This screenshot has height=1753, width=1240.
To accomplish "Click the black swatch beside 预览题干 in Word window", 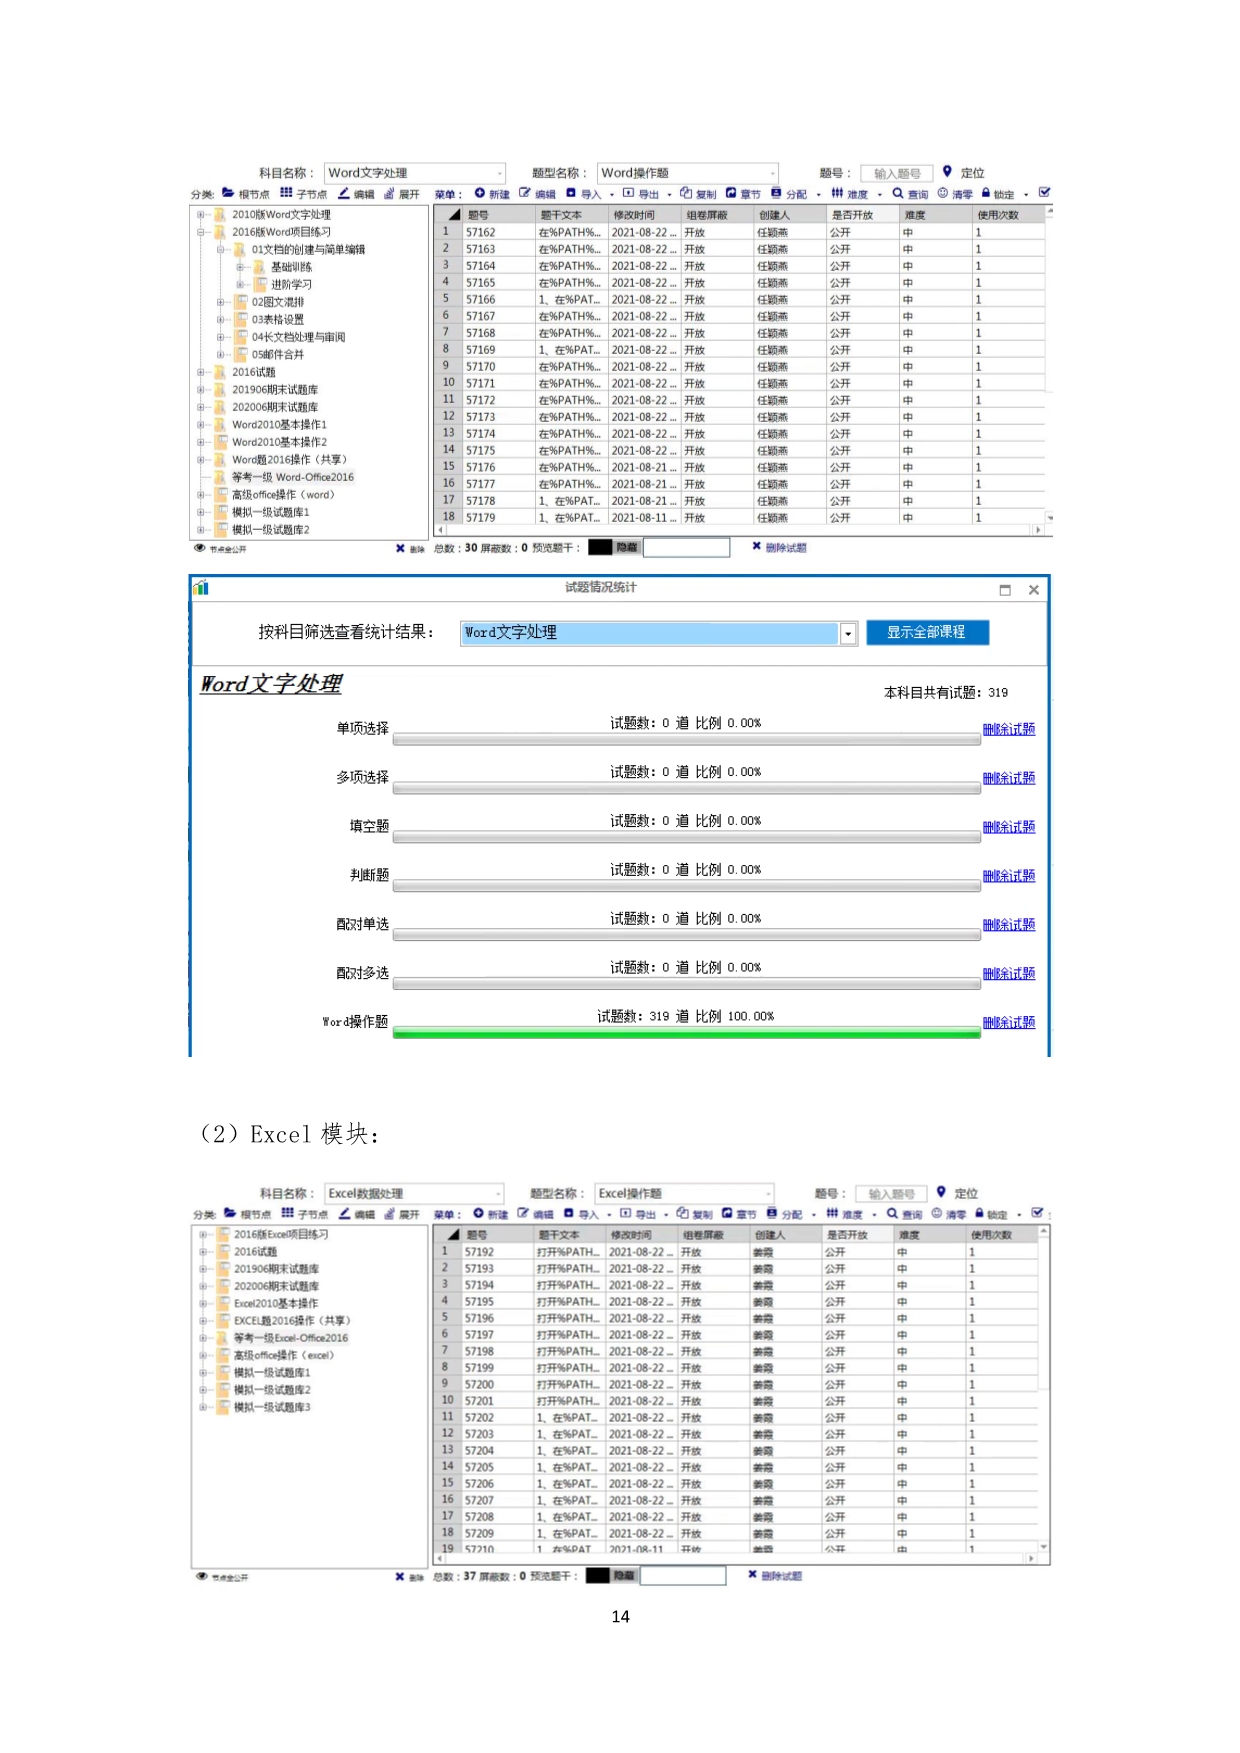I will [600, 547].
